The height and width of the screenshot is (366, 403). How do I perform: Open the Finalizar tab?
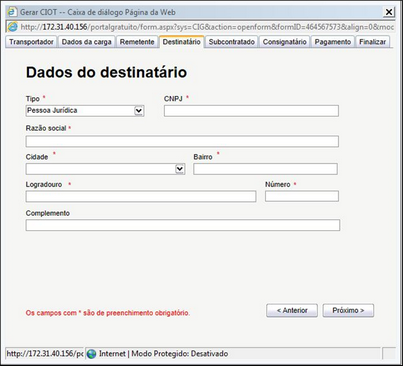(x=372, y=42)
